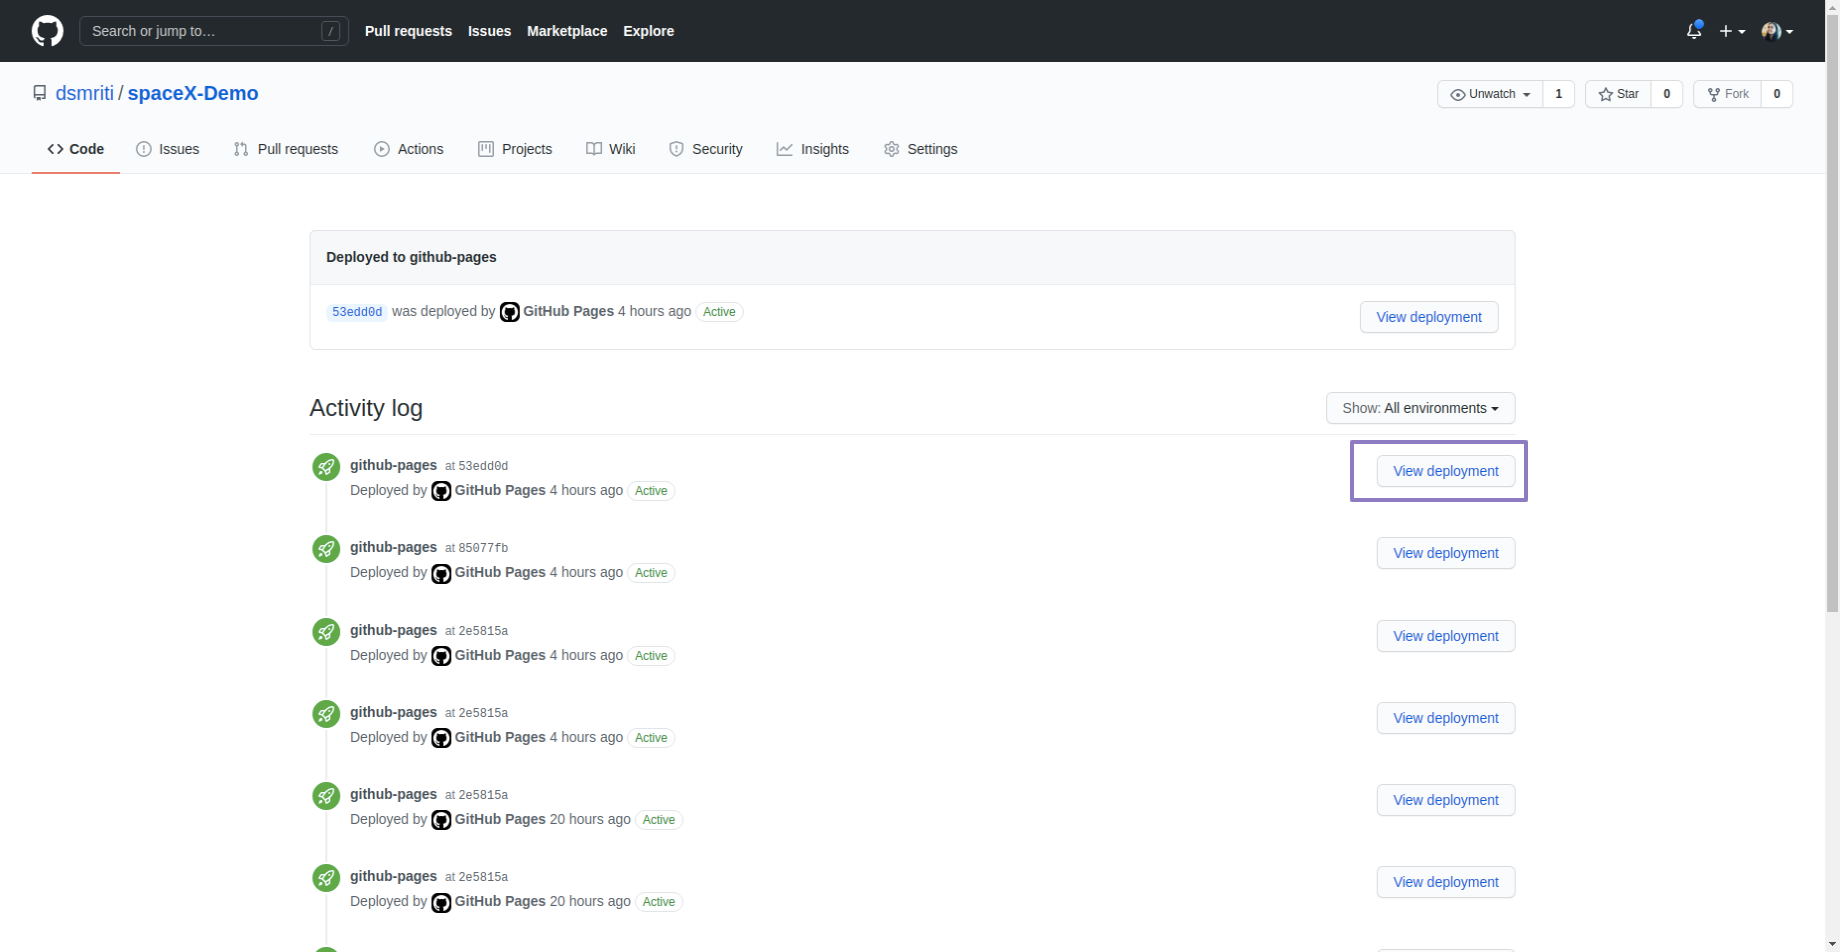This screenshot has width=1840, height=952.
Task: Click the Deployed to github-pages heading
Action: tap(411, 257)
